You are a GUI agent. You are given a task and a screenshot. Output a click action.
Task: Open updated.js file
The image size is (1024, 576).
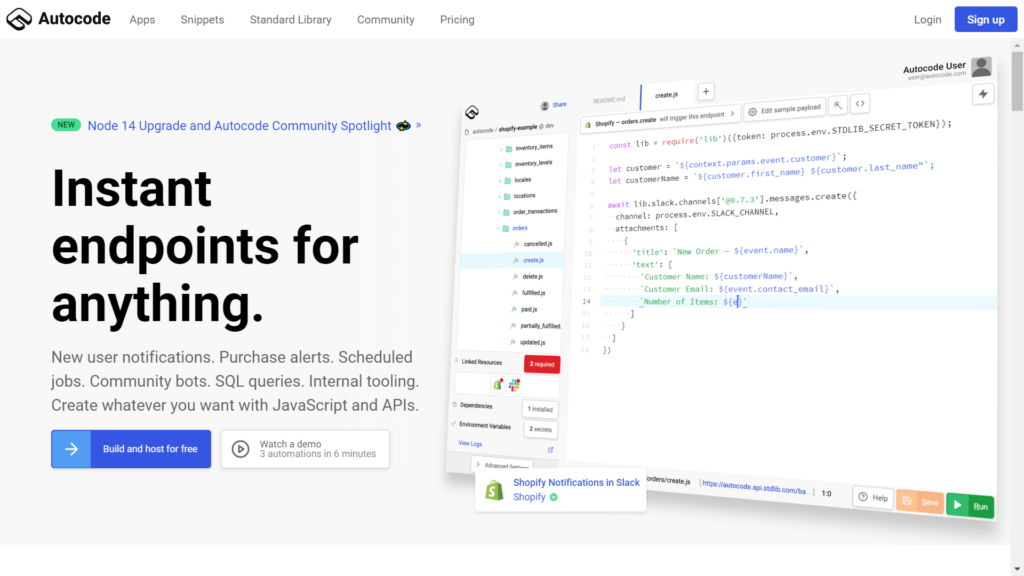(528, 342)
